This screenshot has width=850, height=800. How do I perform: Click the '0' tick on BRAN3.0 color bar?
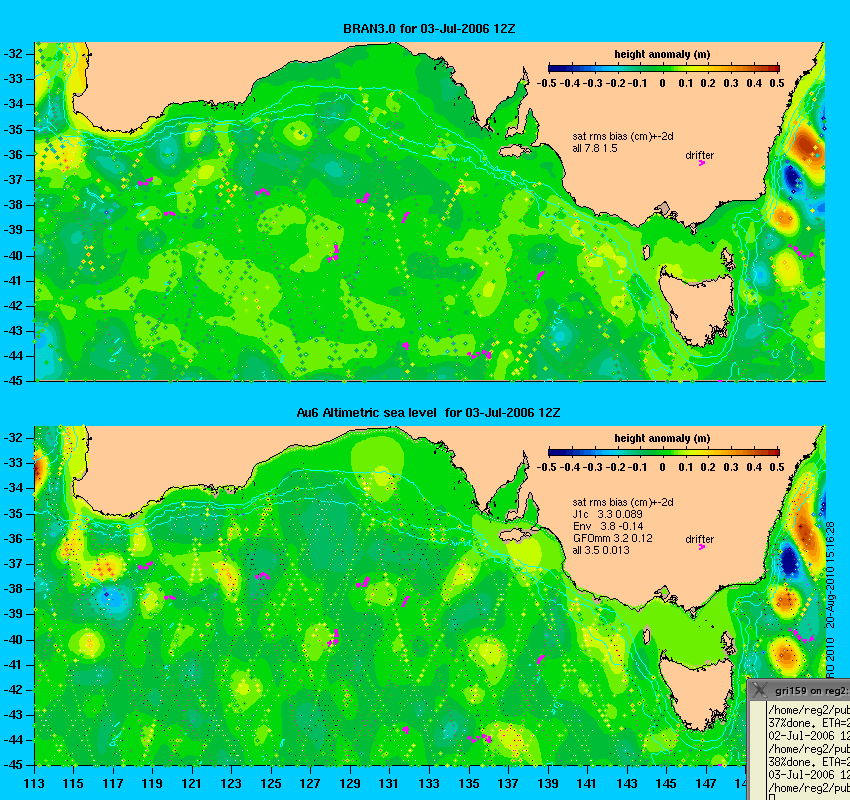[662, 83]
